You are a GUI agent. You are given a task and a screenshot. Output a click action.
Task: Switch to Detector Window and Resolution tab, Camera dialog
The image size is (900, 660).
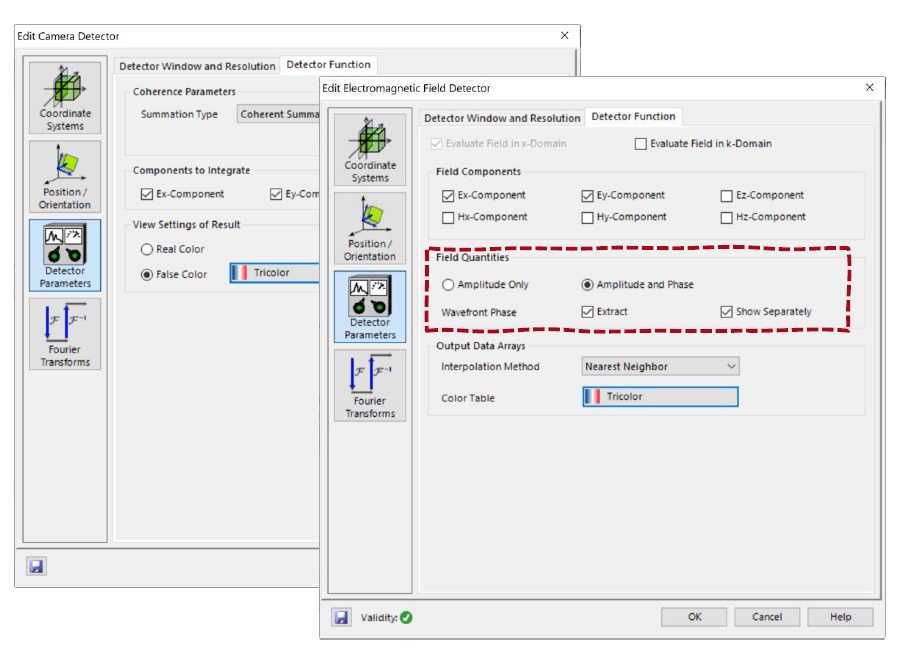click(x=197, y=66)
